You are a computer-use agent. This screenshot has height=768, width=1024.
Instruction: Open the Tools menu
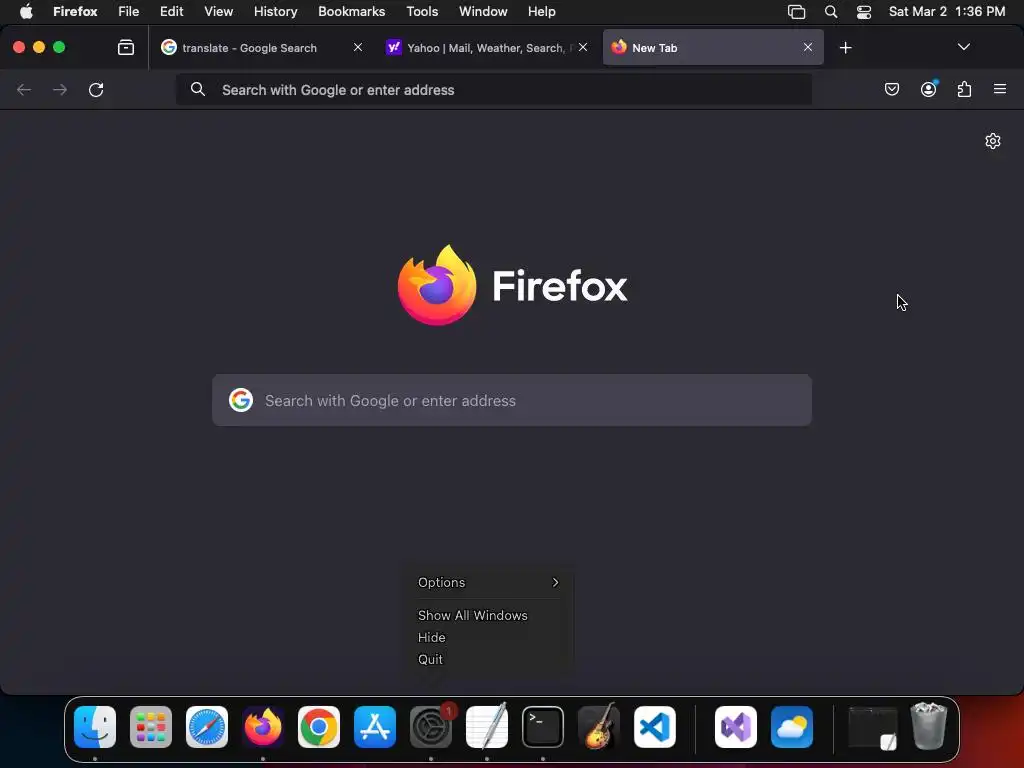[x=422, y=11]
